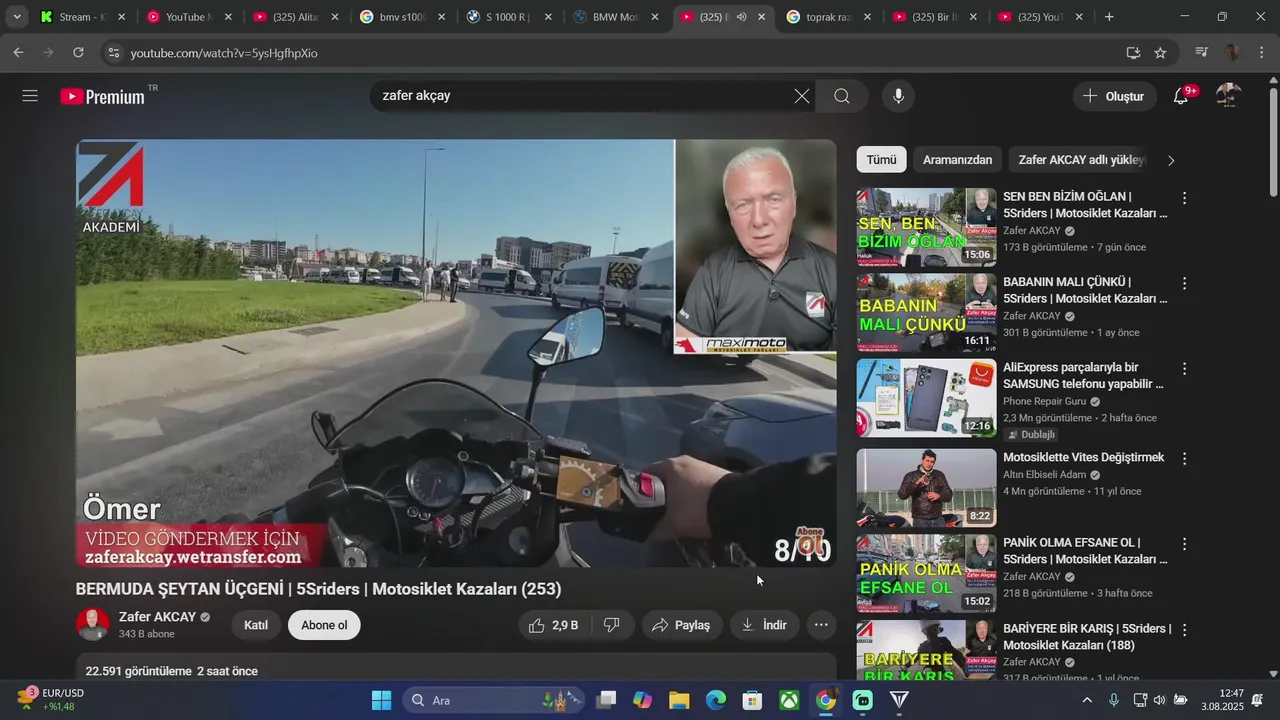
Task: Open the Chrome tab search dropdown
Action: click(x=17, y=17)
